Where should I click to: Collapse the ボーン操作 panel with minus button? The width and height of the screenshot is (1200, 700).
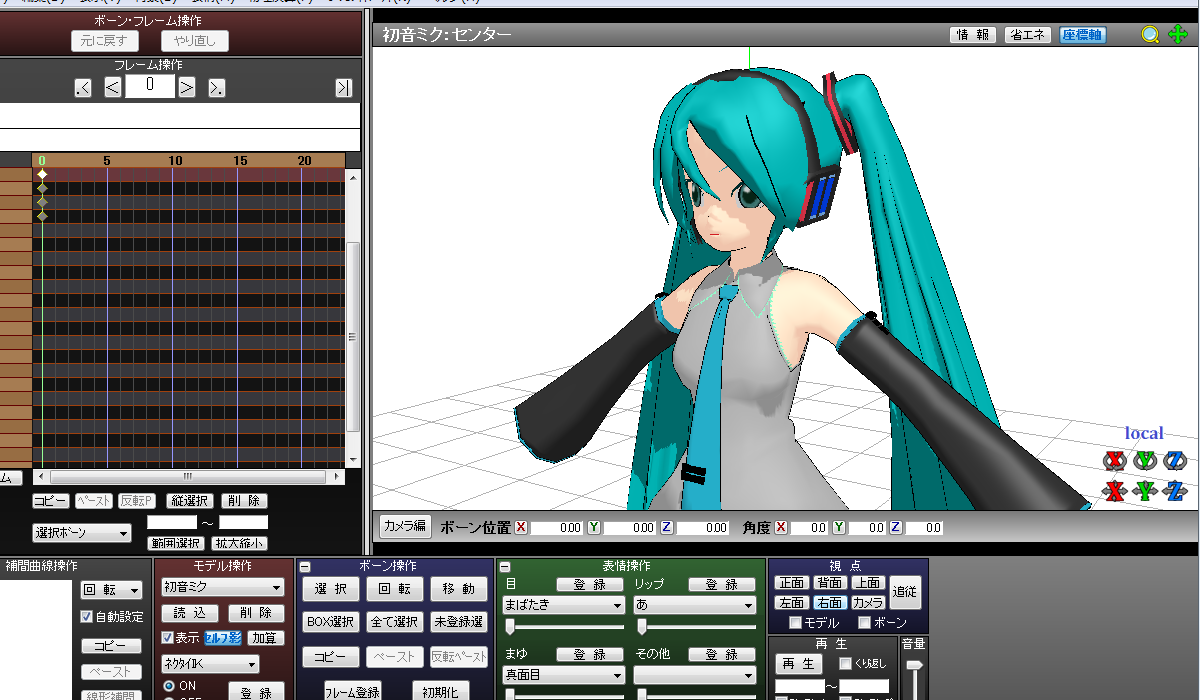pyautogui.click(x=305, y=567)
